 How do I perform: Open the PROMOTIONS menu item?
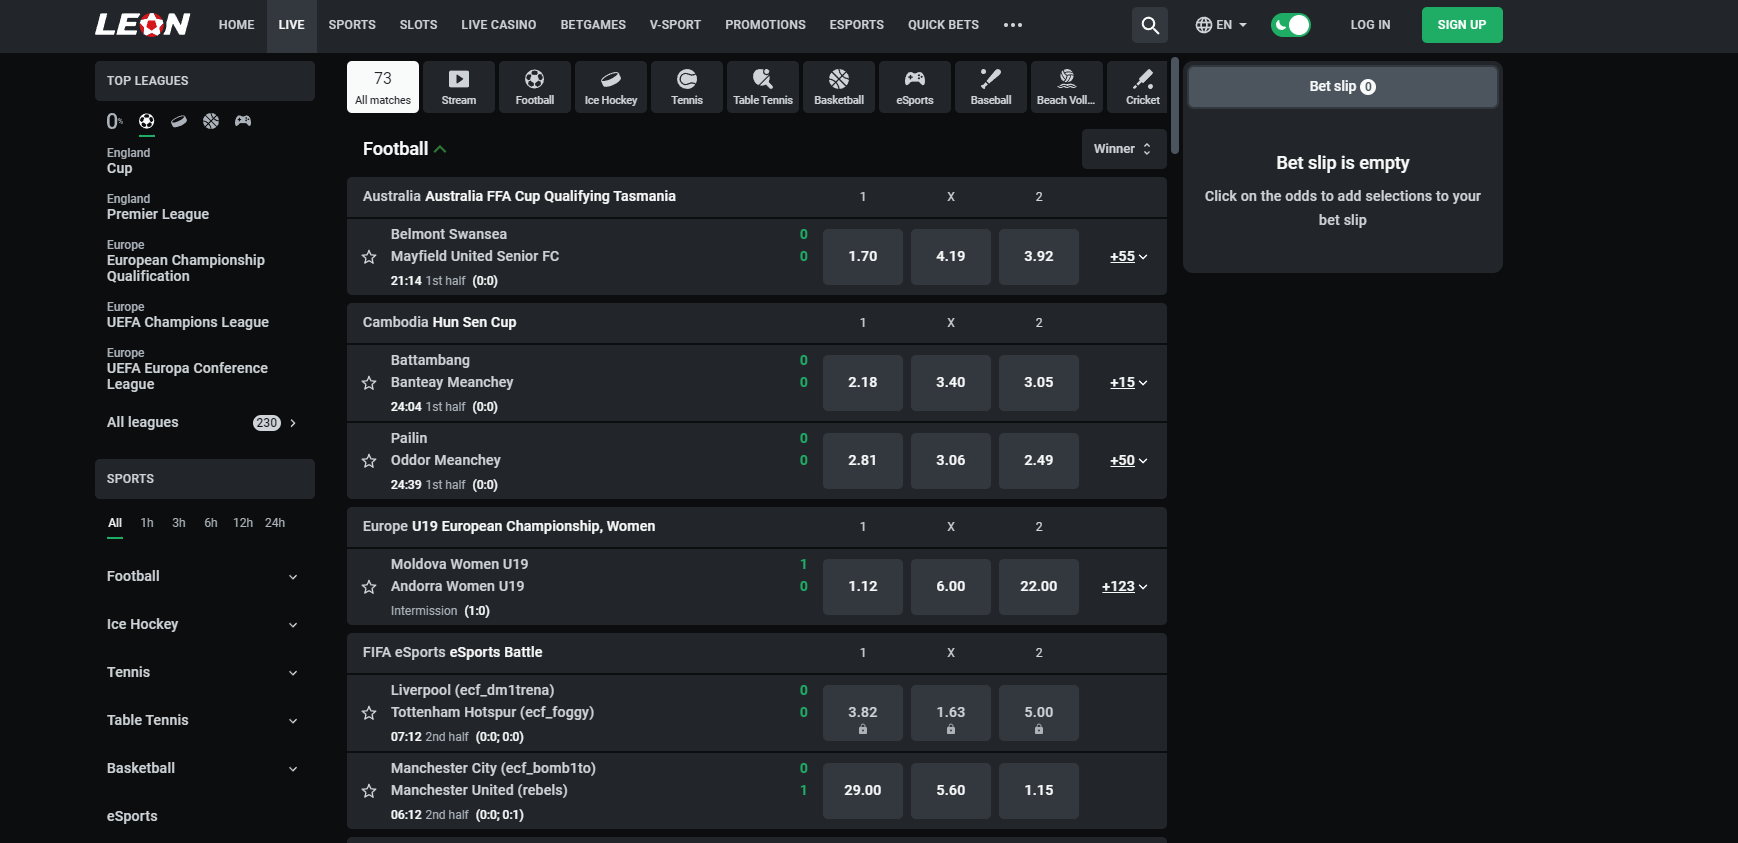(765, 25)
